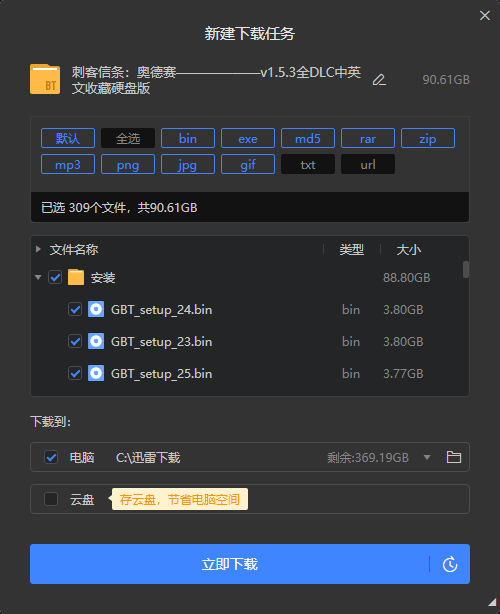This screenshot has width=500, height=614.
Task: Click the resize grip at dialog corner
Action: click(x=492, y=602)
